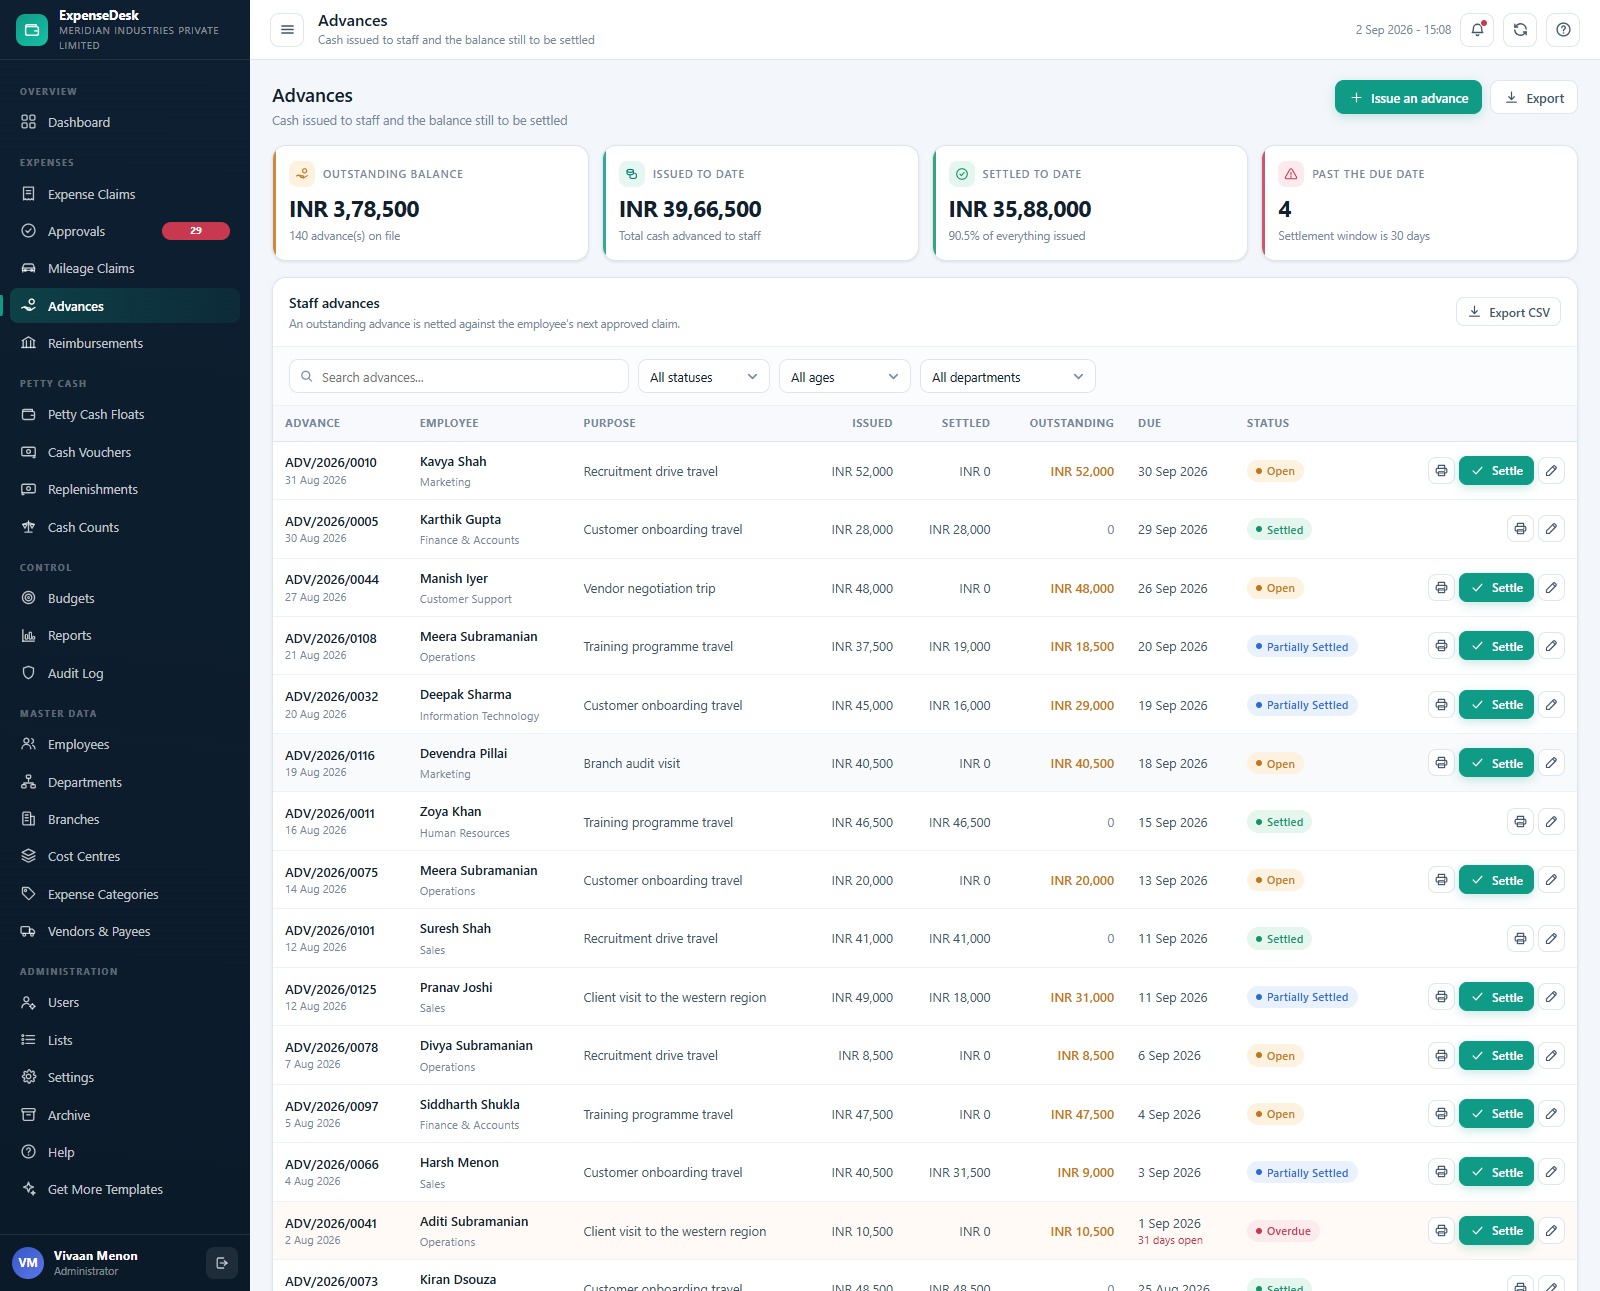Open the All departments filter dropdown
This screenshot has width=1600, height=1291.
coord(1008,377)
